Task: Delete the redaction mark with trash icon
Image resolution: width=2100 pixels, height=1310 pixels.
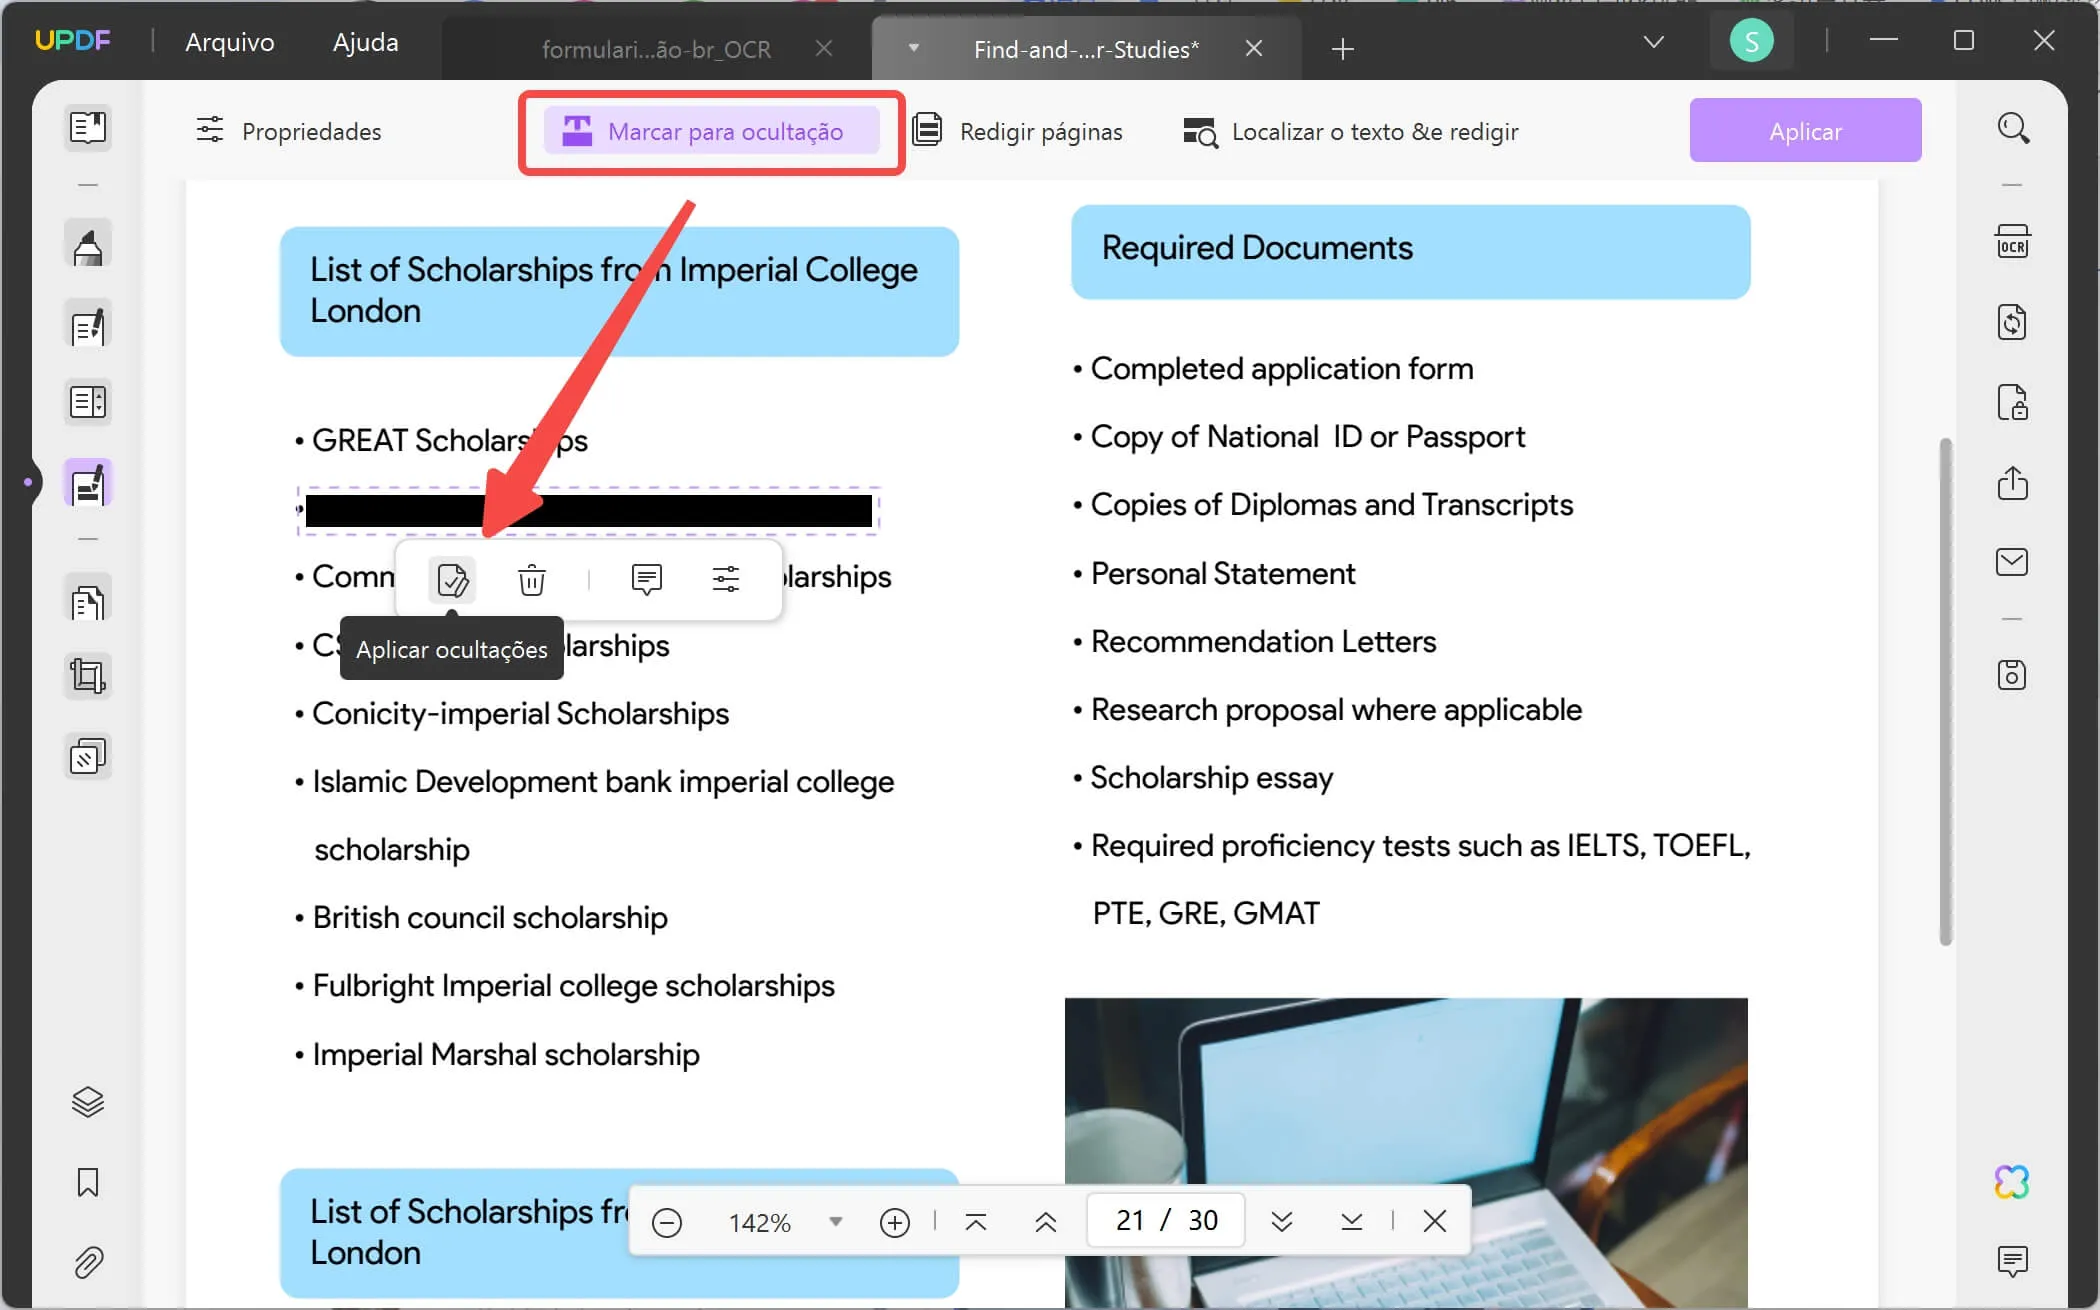Action: [x=532, y=579]
